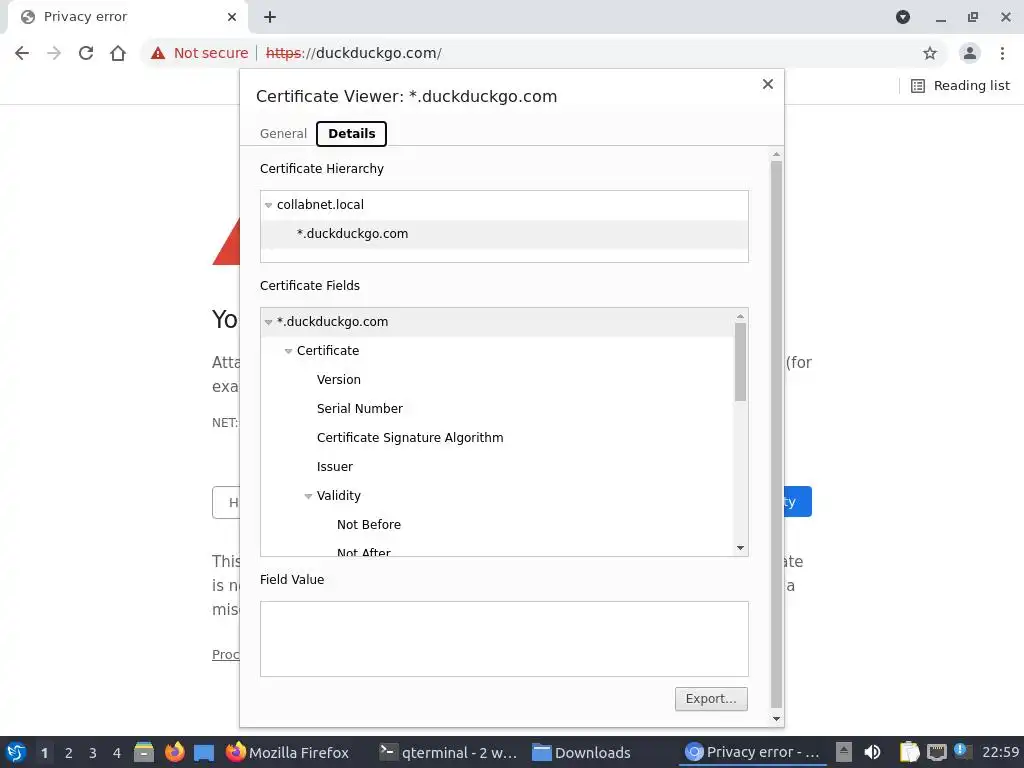The width and height of the screenshot is (1024, 768).
Task: Click dialog scrollbar down arrow
Action: click(776, 718)
